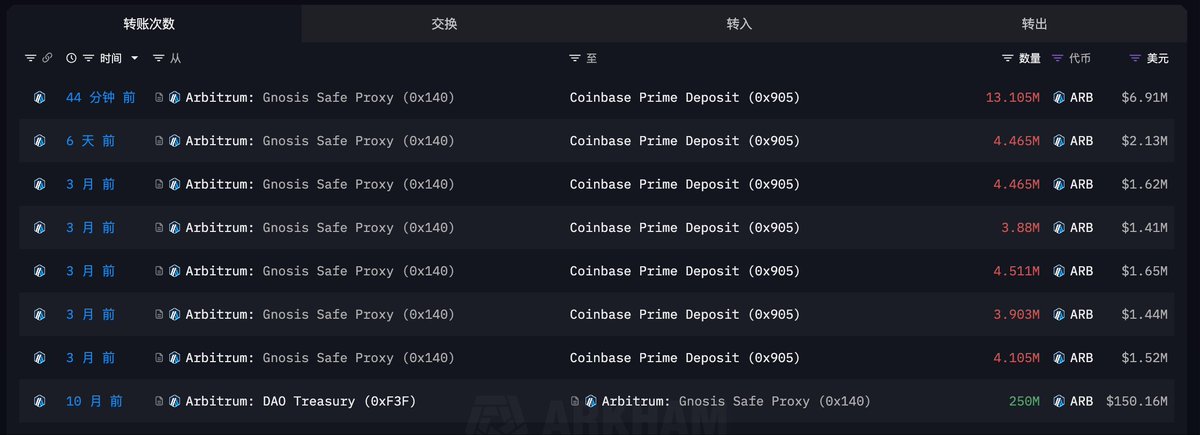Open Arbitrum DAO Treasury (0xF3F) address

point(301,401)
